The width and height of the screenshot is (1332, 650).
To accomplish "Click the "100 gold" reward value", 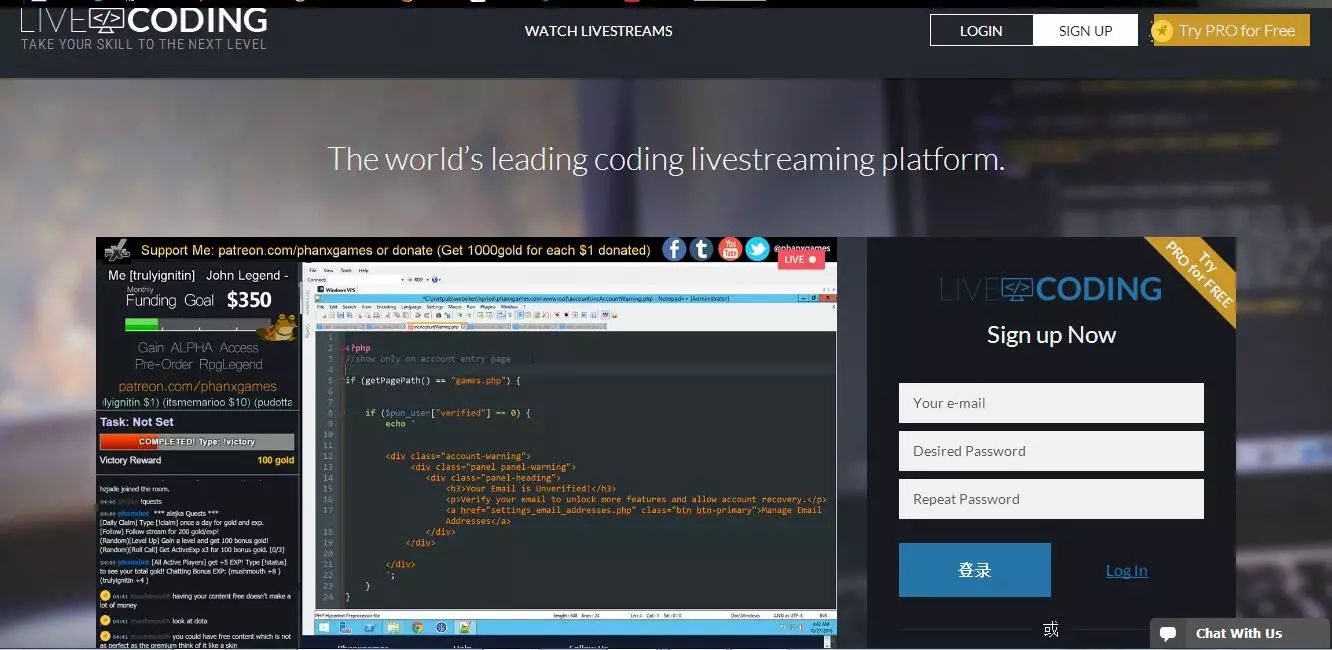I will [x=275, y=460].
